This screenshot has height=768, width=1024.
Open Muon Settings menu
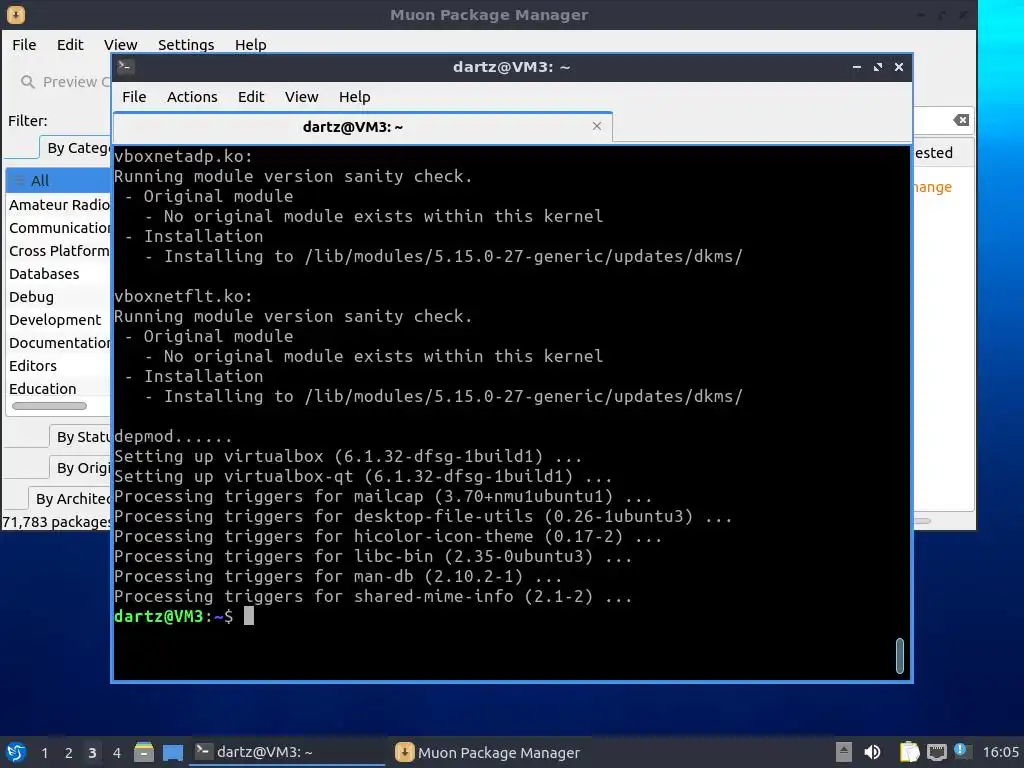186,44
